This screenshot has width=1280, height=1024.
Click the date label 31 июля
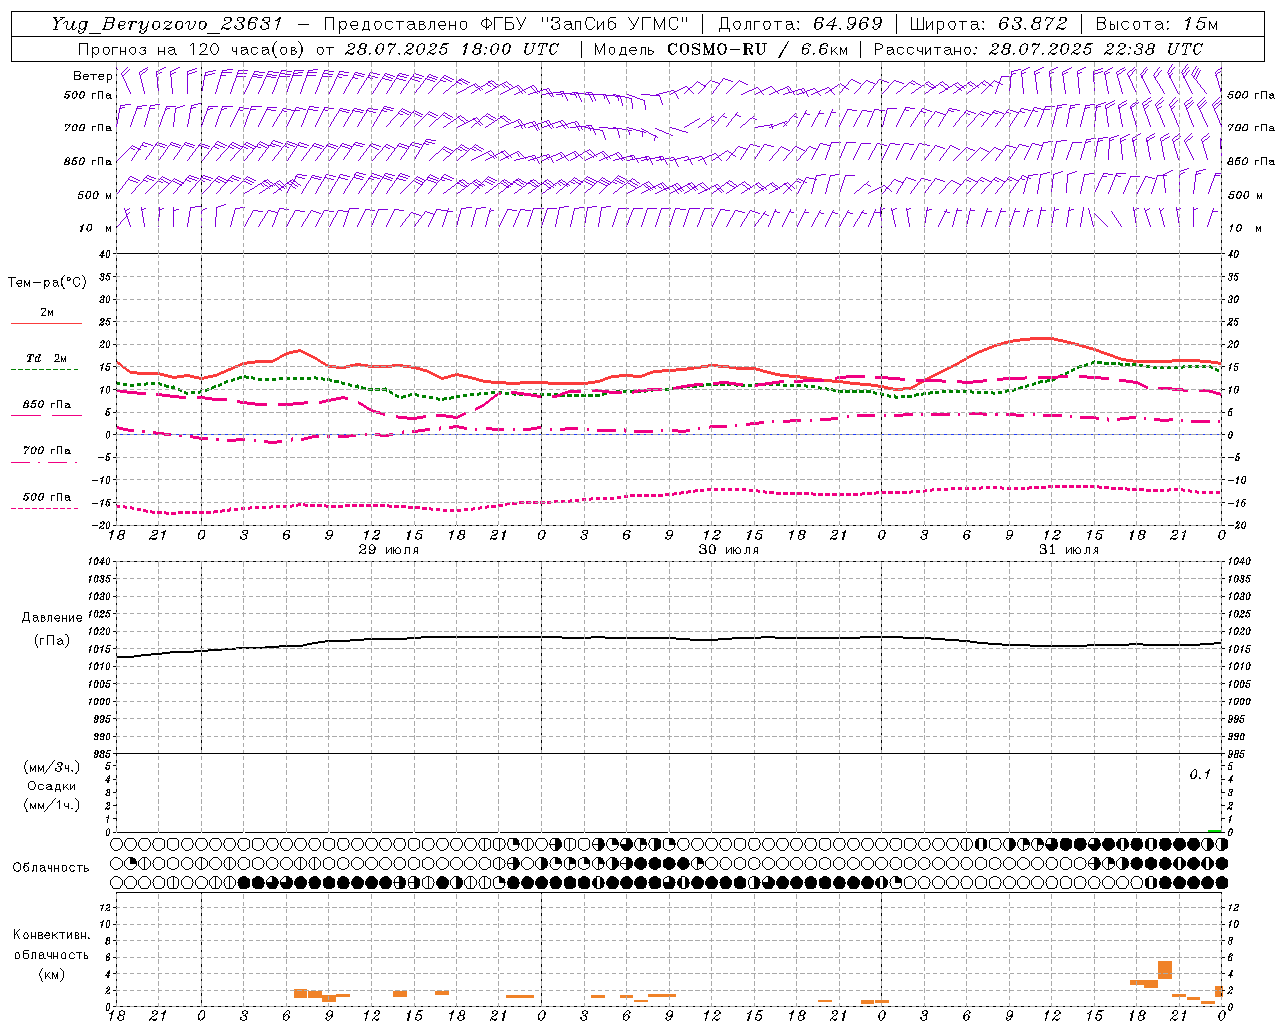point(1068,550)
